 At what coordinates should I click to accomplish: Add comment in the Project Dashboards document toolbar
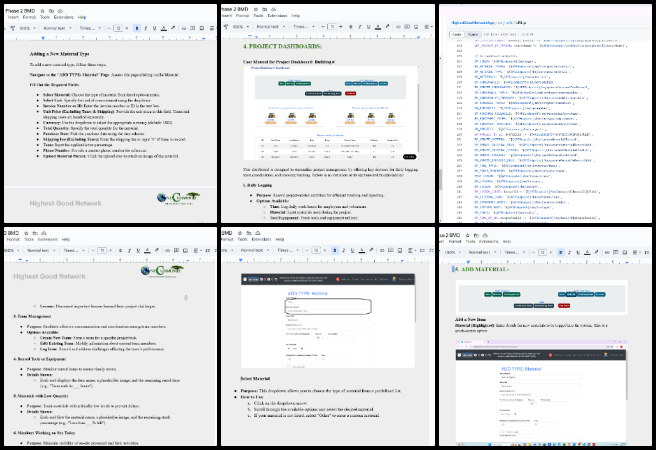[x=407, y=26]
